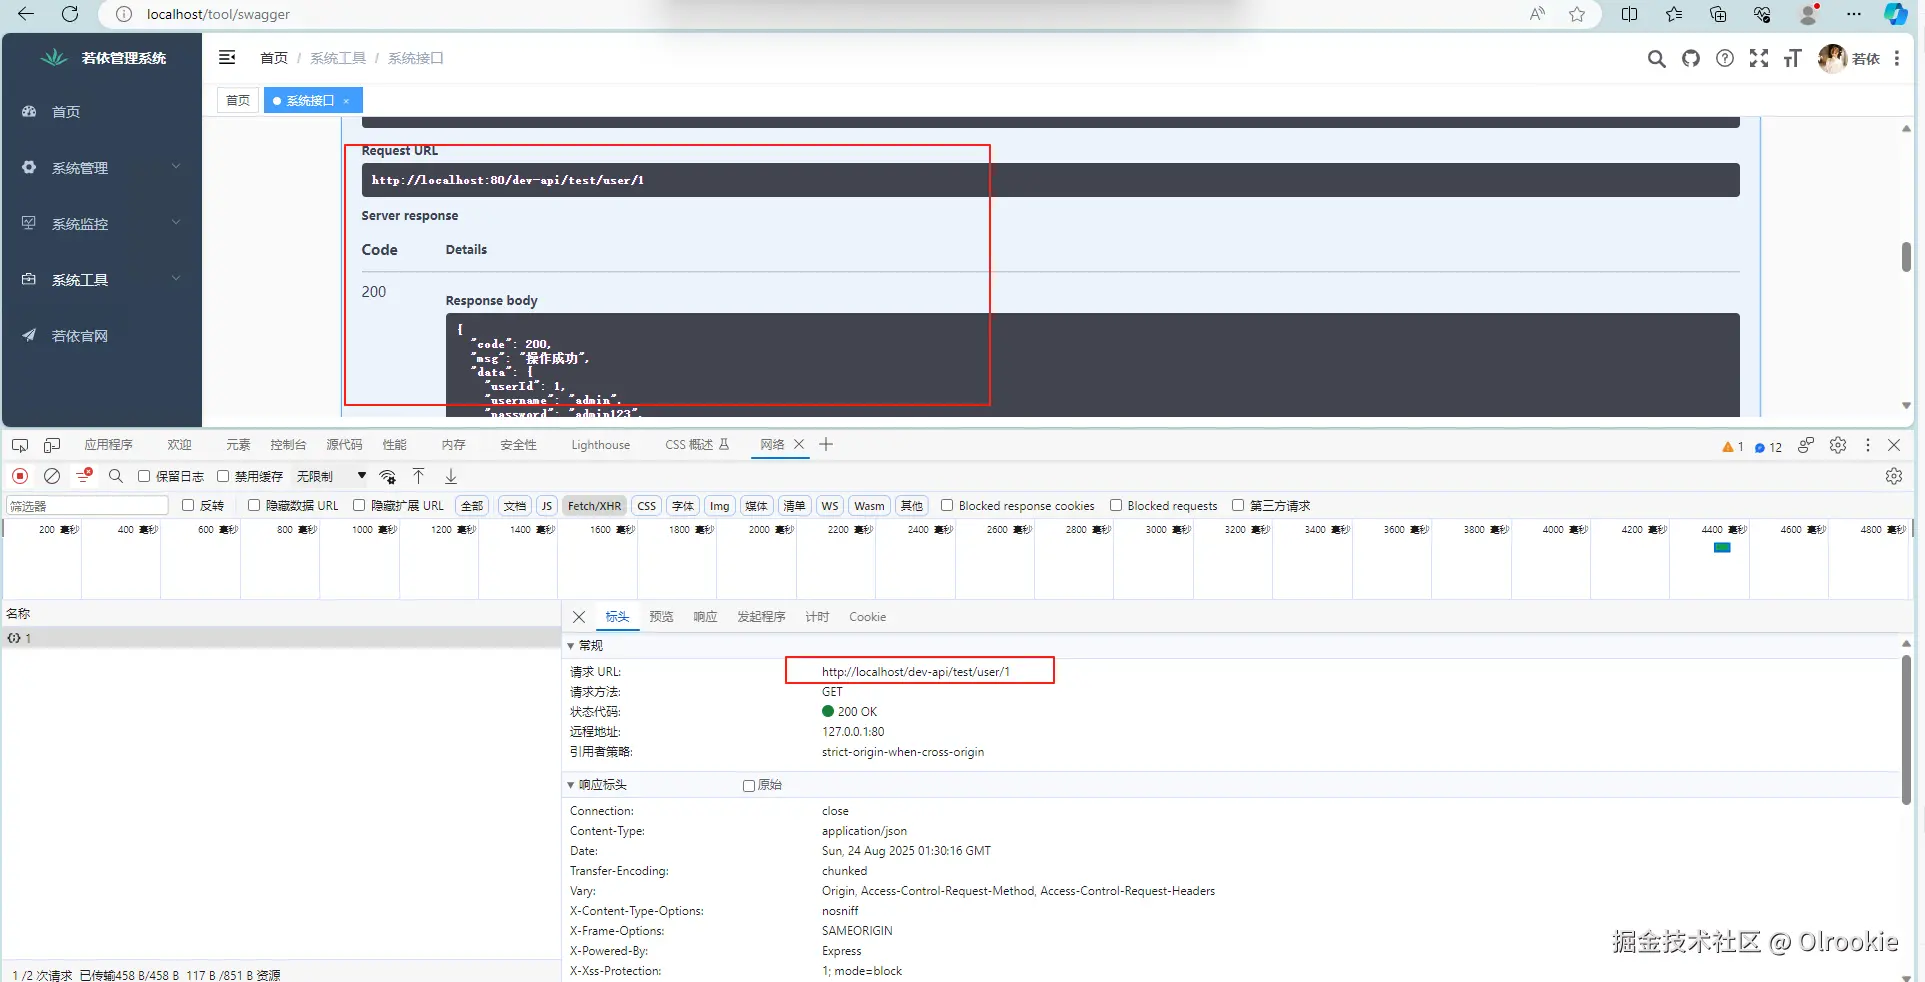Click the browser refresh icon

[70, 14]
